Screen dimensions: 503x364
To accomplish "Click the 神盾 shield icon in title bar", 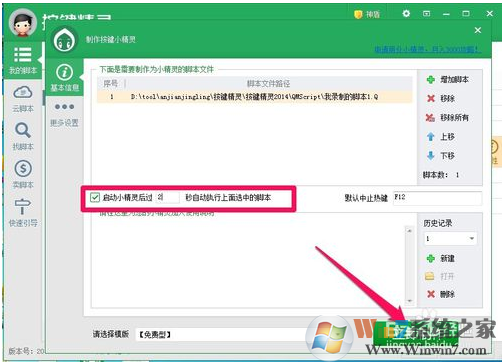I will [367, 14].
